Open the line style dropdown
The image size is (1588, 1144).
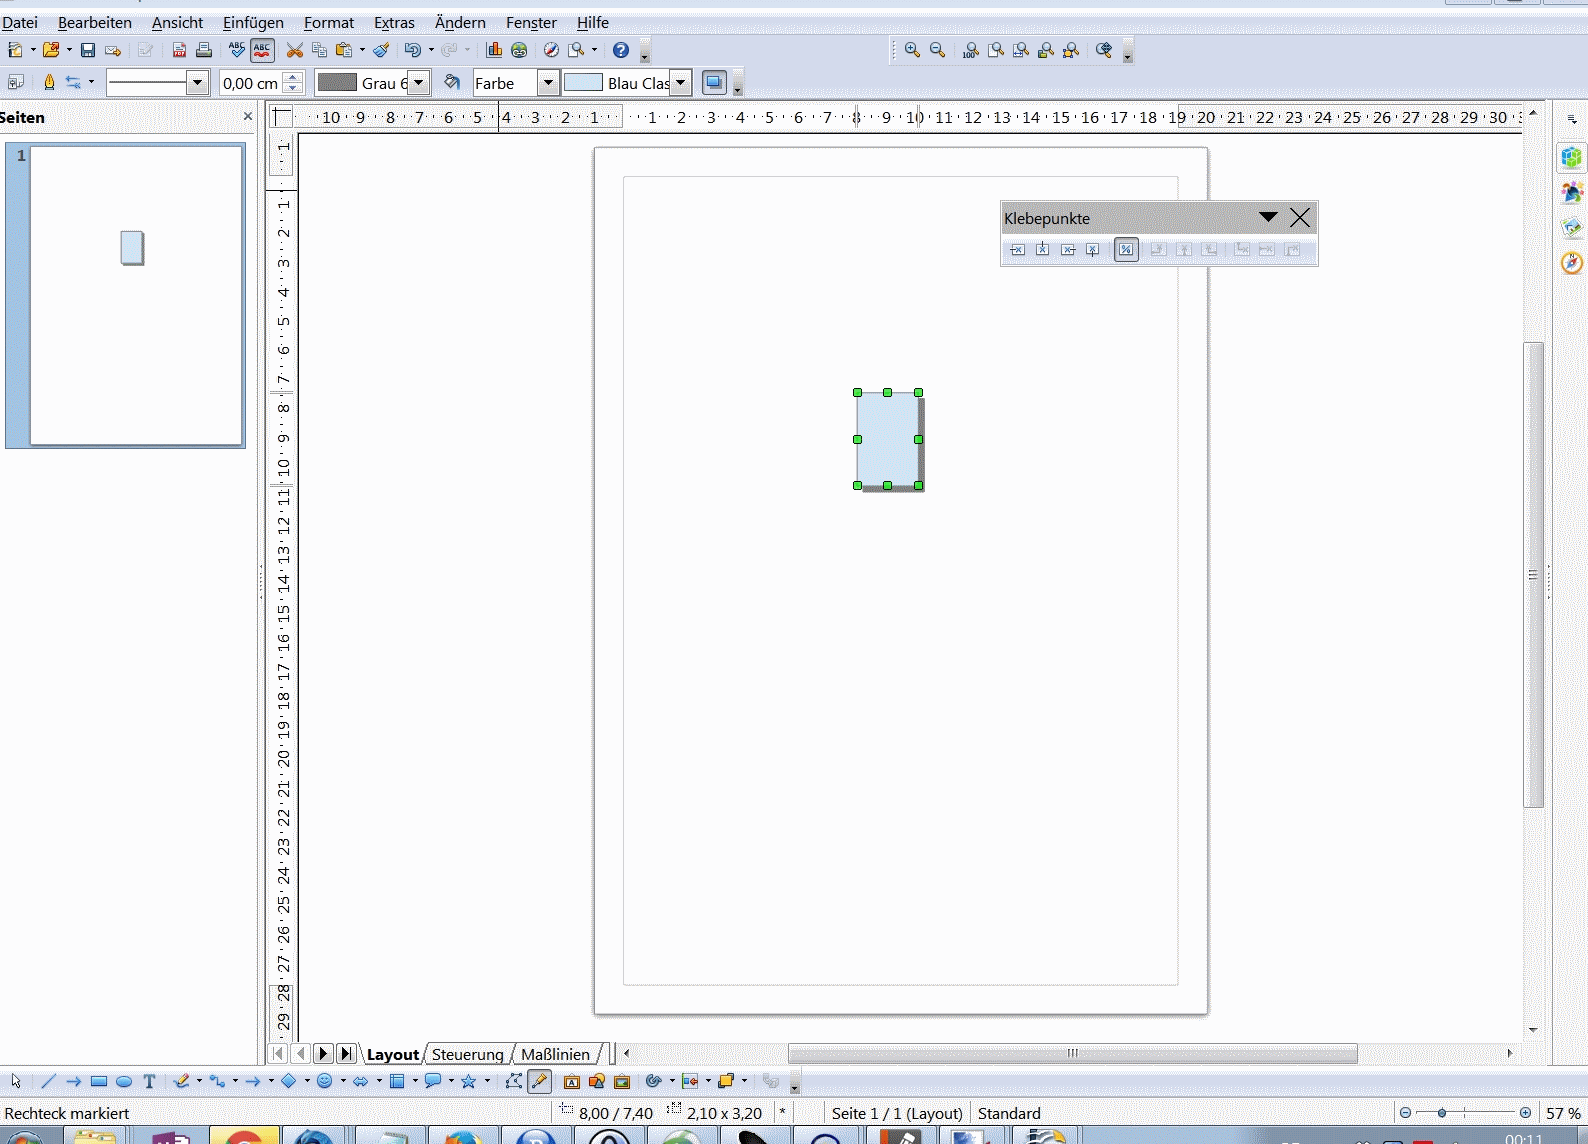(x=197, y=83)
